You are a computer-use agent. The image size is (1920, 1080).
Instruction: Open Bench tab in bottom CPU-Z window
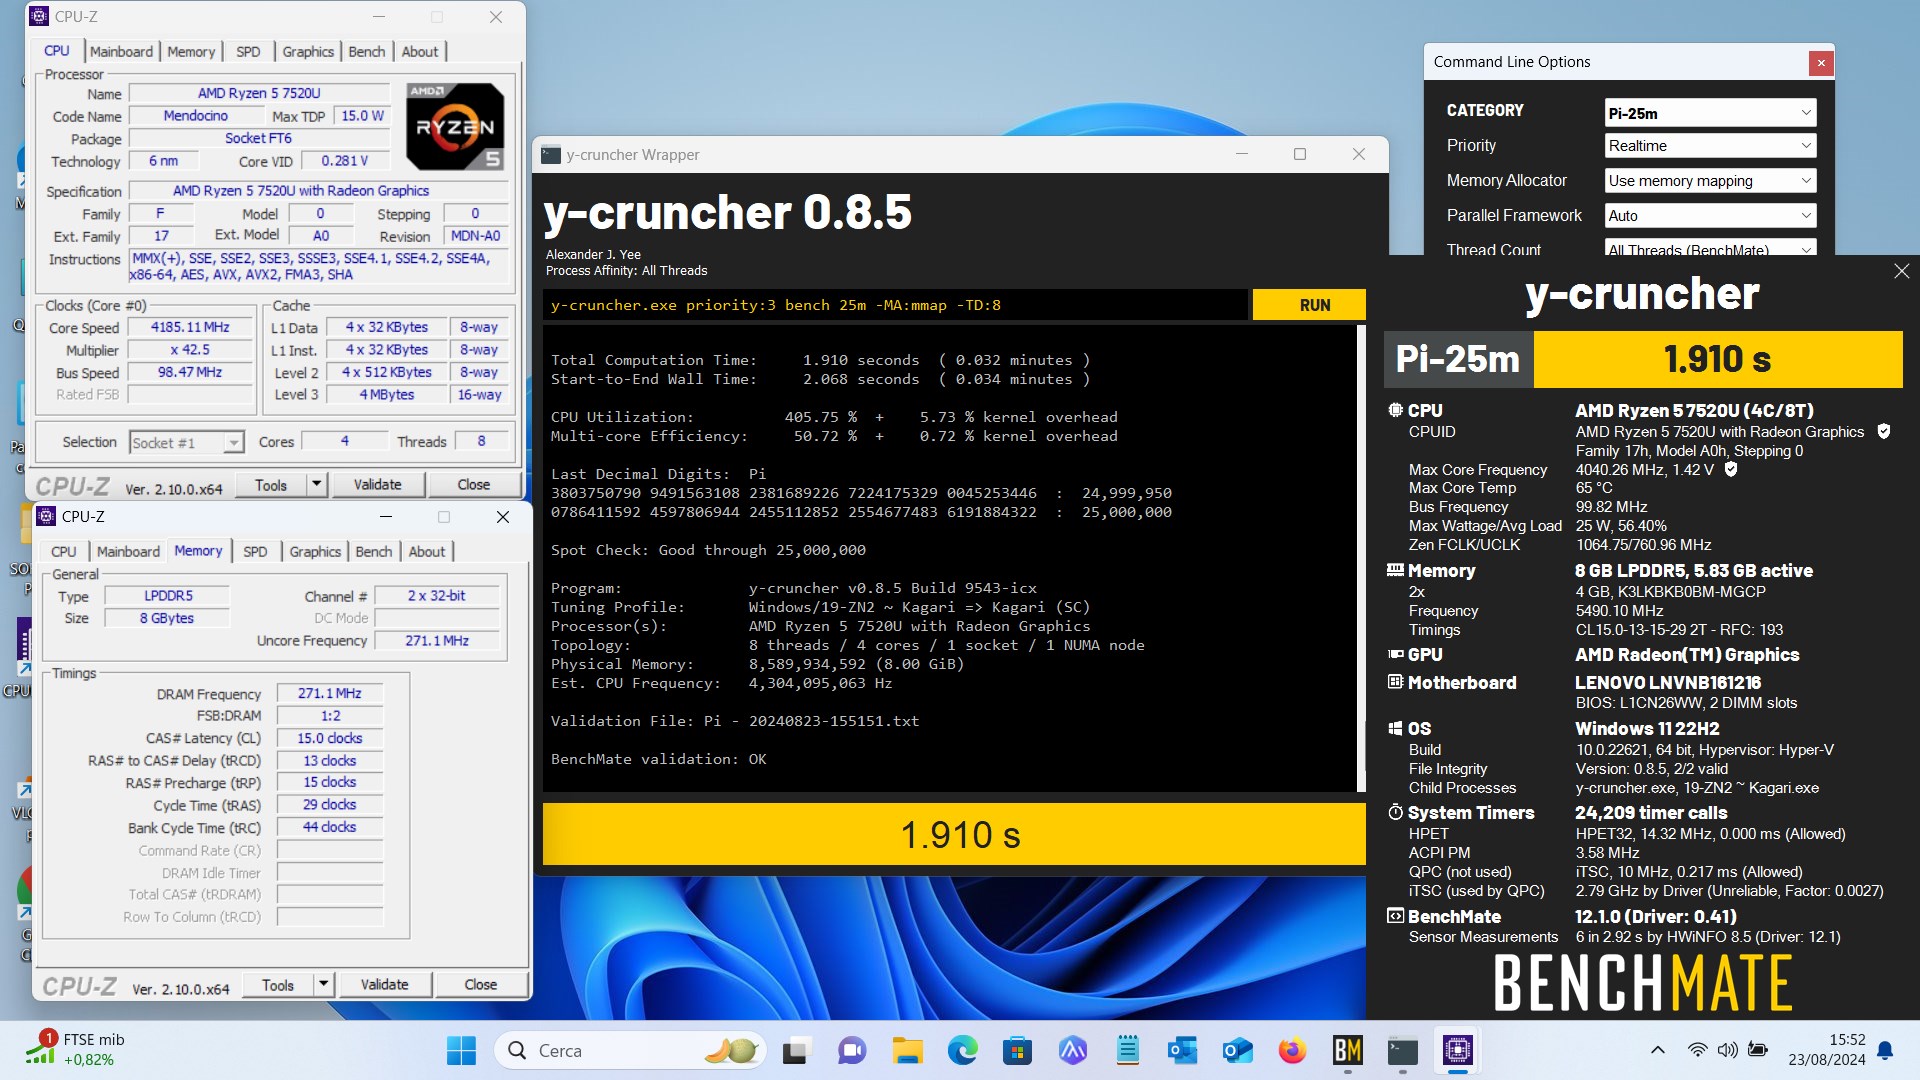(x=374, y=552)
